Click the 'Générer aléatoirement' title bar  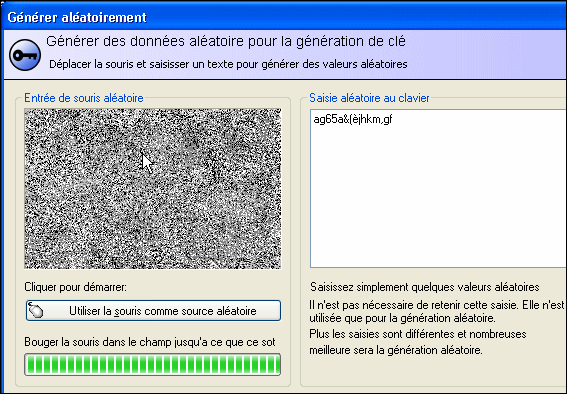tap(284, 17)
